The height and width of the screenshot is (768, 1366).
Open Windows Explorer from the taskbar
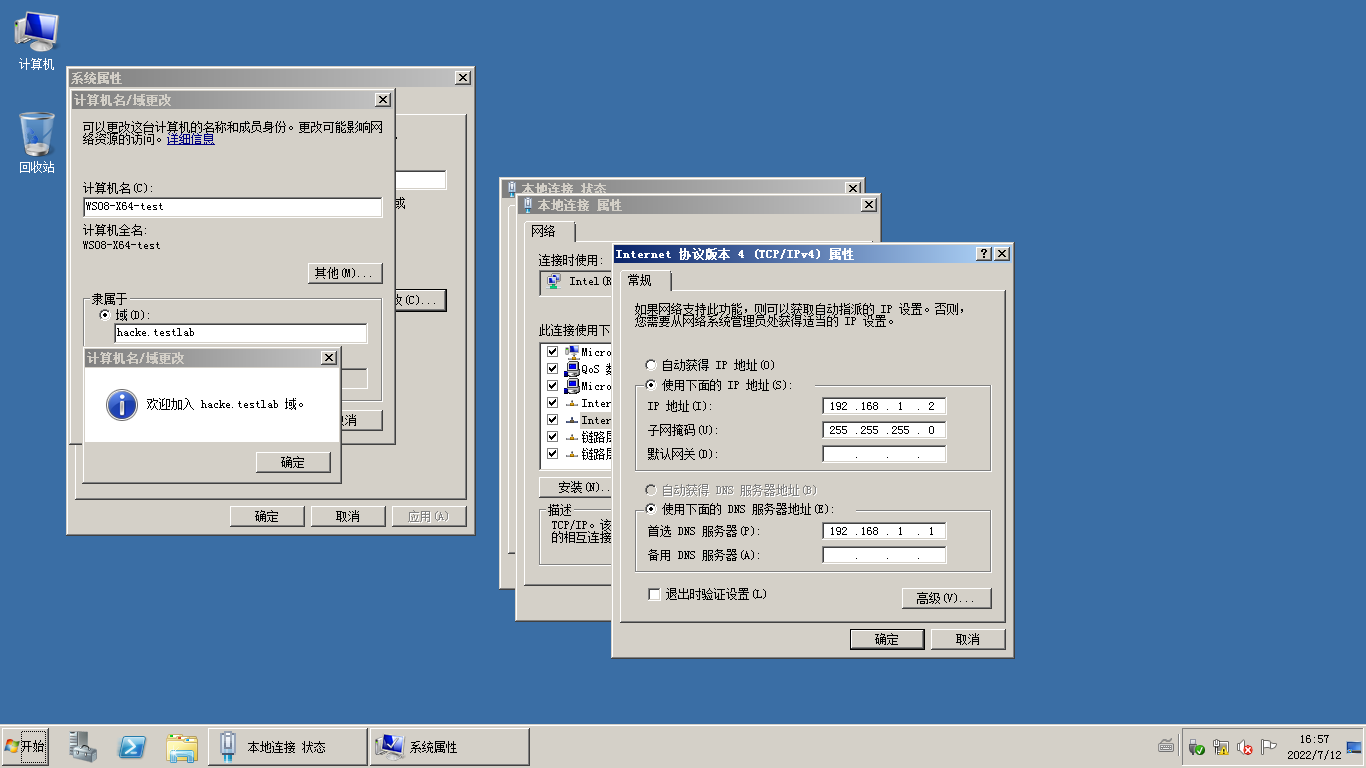pyautogui.click(x=181, y=745)
